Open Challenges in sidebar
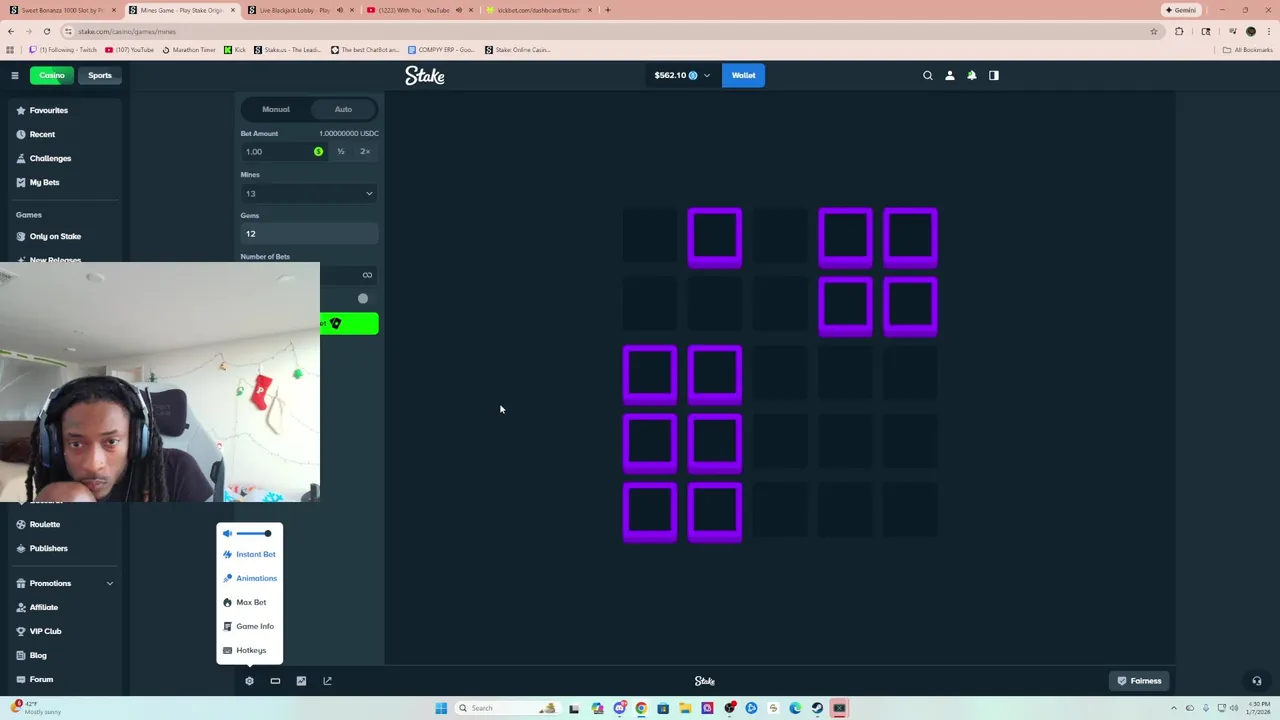 pos(50,158)
